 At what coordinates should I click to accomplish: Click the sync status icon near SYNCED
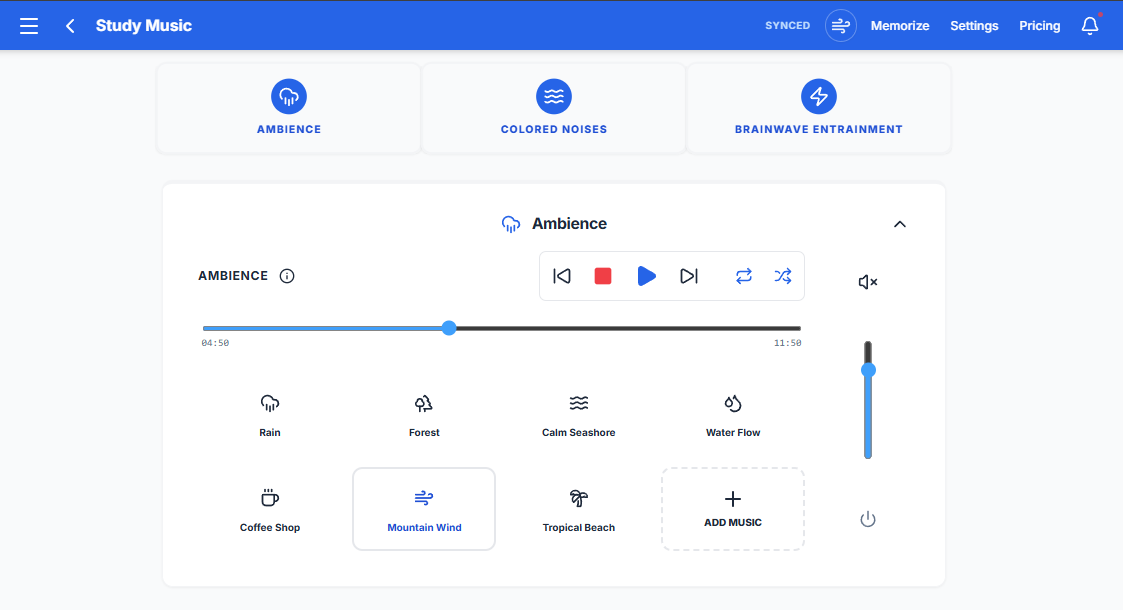coord(840,25)
